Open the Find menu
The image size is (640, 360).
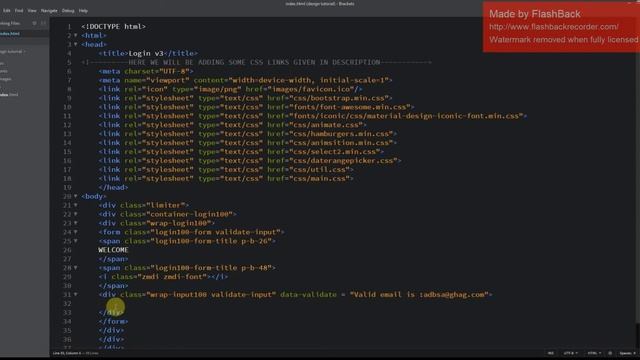click(19, 11)
